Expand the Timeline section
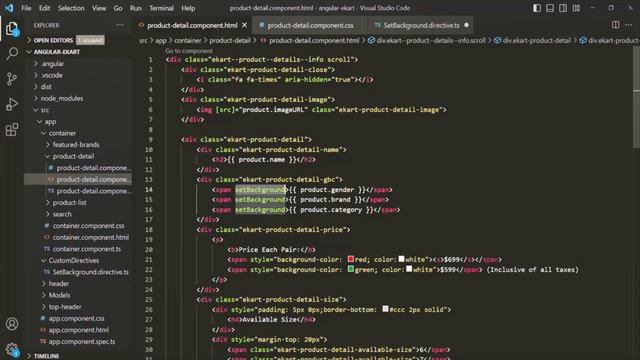The width and height of the screenshot is (640, 360). (47, 356)
